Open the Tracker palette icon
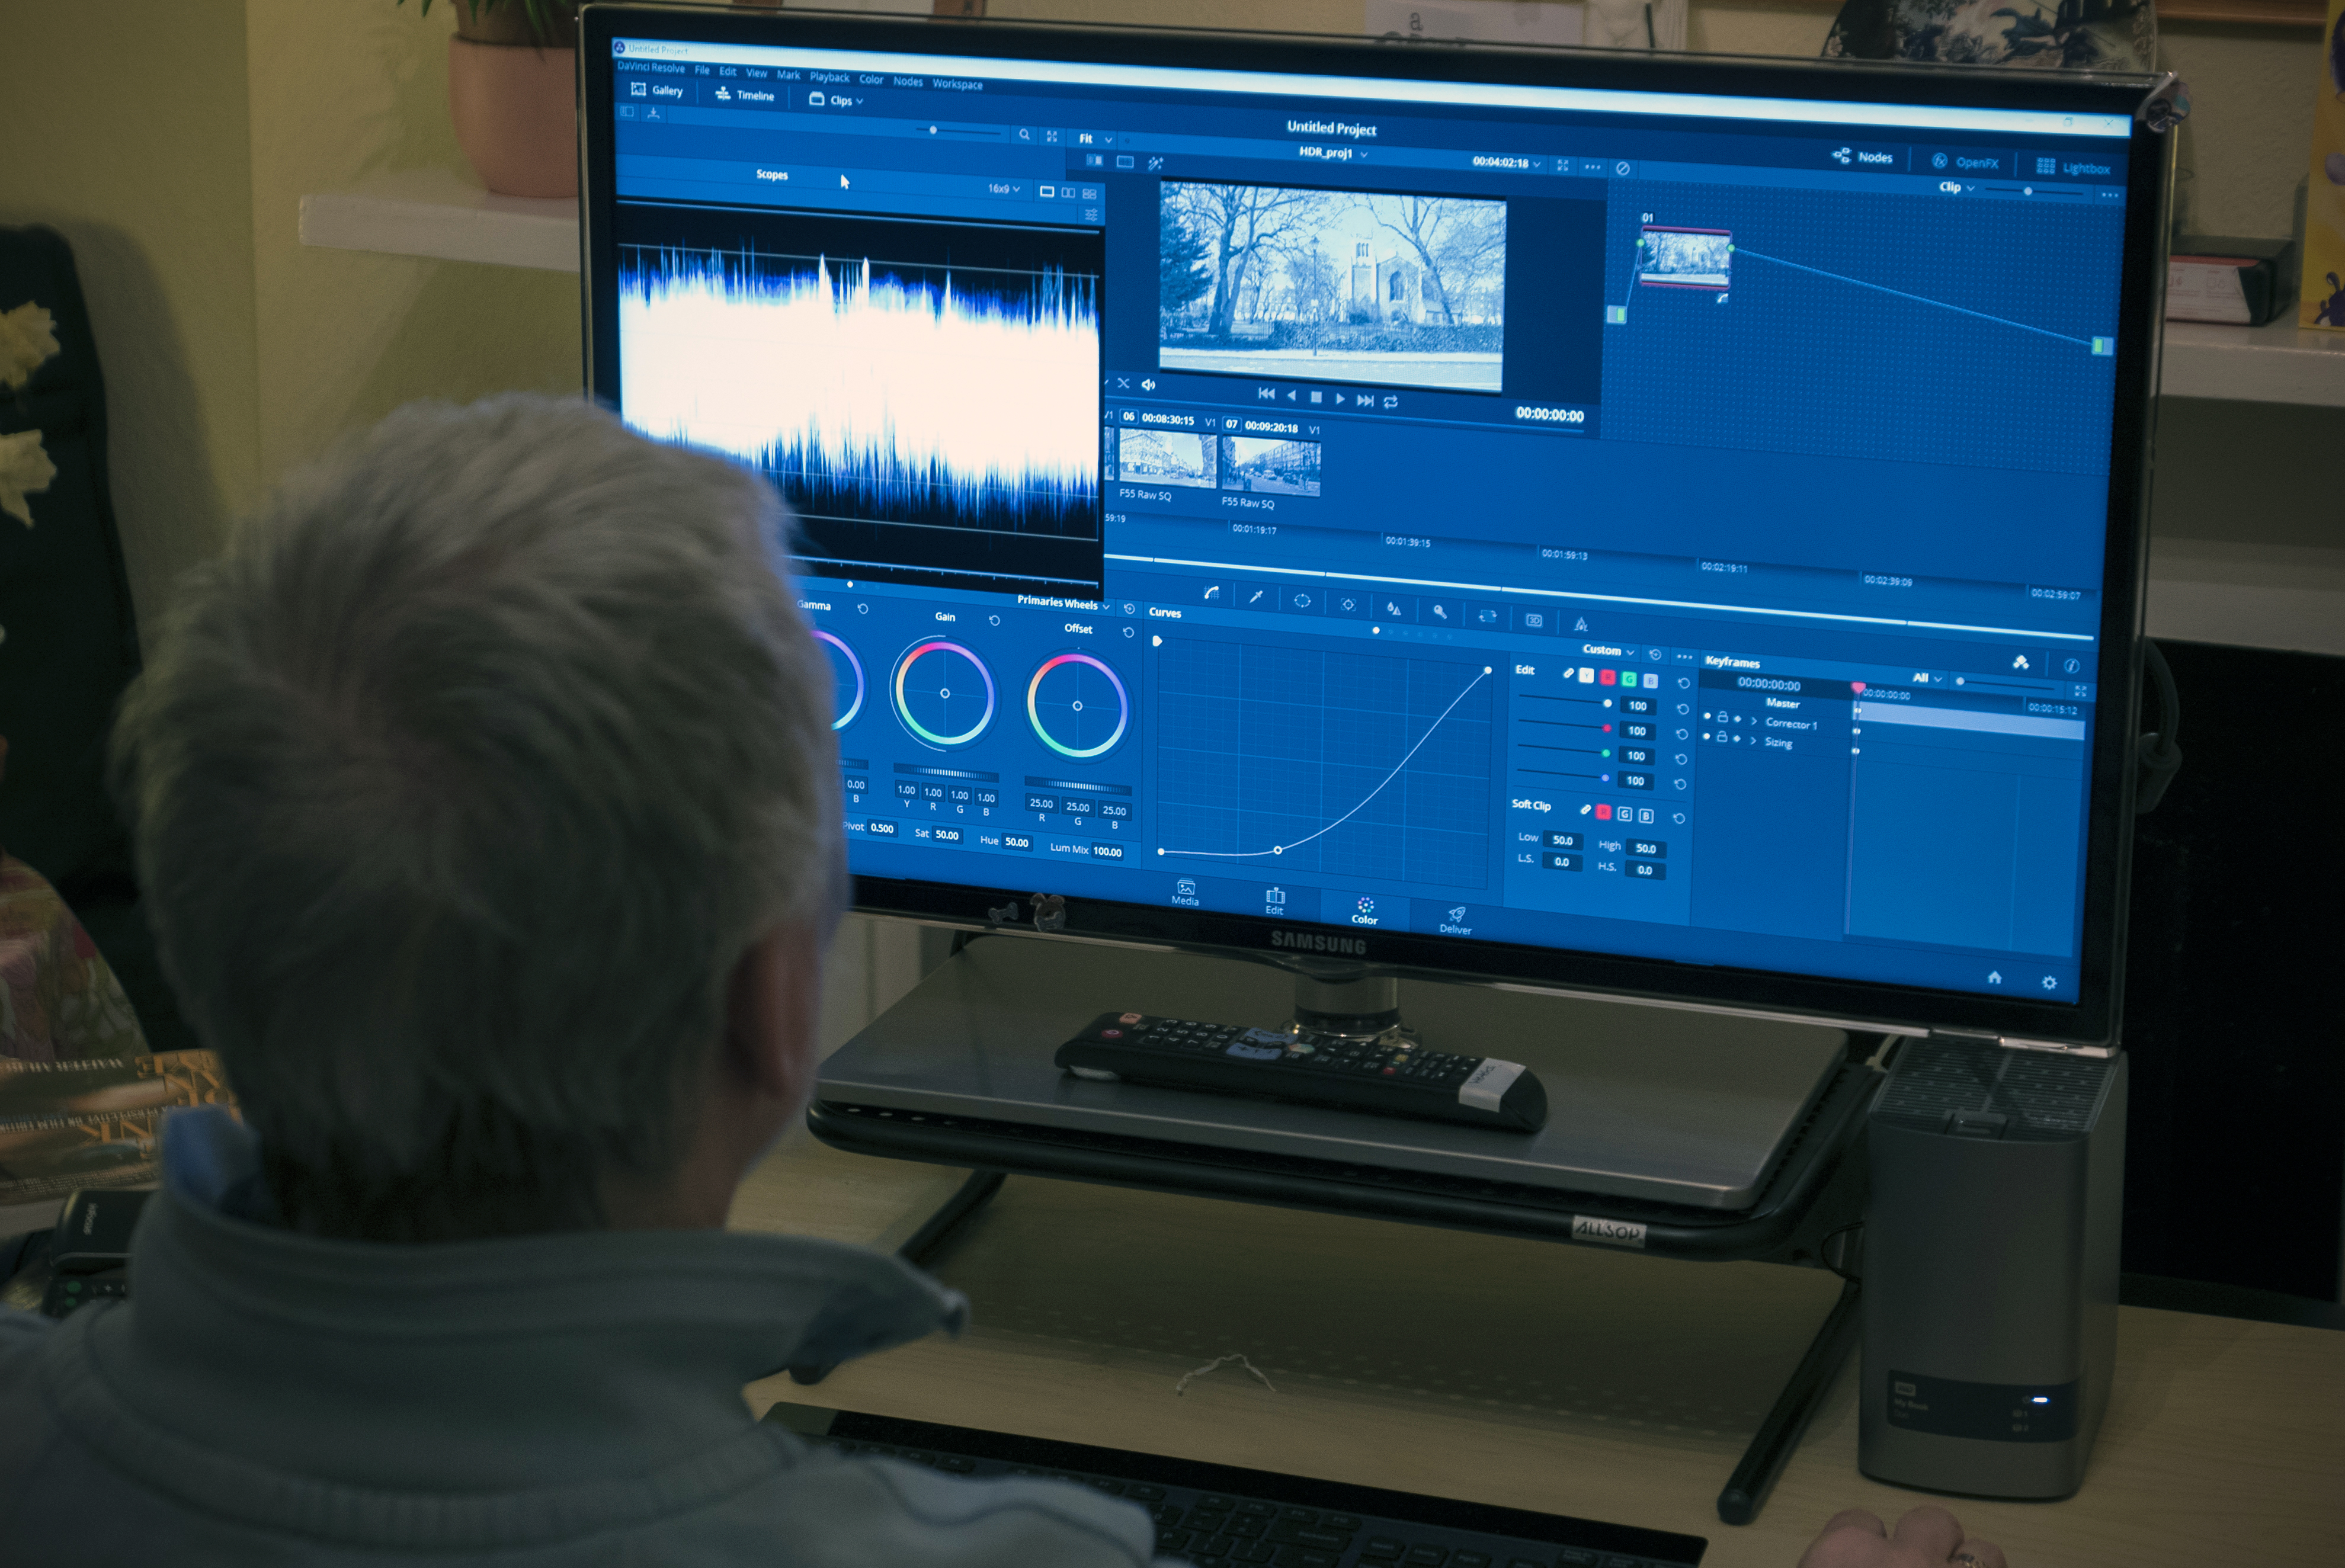This screenshot has height=1568, width=2345. click(1348, 604)
